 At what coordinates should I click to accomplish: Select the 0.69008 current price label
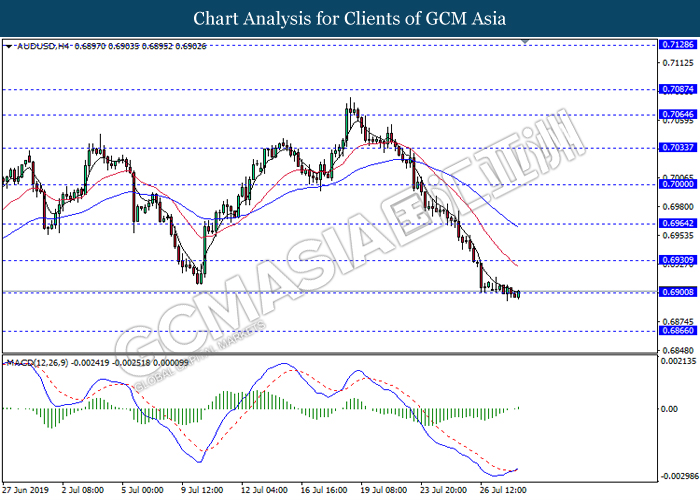(x=678, y=292)
